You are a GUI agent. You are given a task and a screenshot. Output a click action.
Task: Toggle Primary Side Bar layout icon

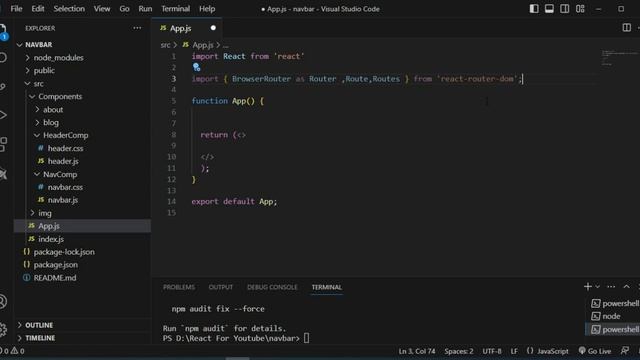[x=534, y=9]
